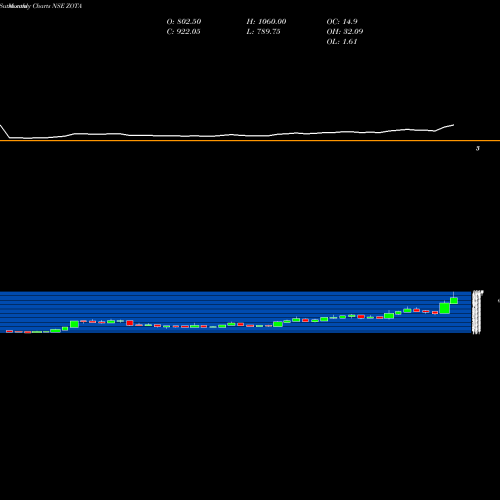Click the tall green candlestick second from the right

(x=445, y=308)
